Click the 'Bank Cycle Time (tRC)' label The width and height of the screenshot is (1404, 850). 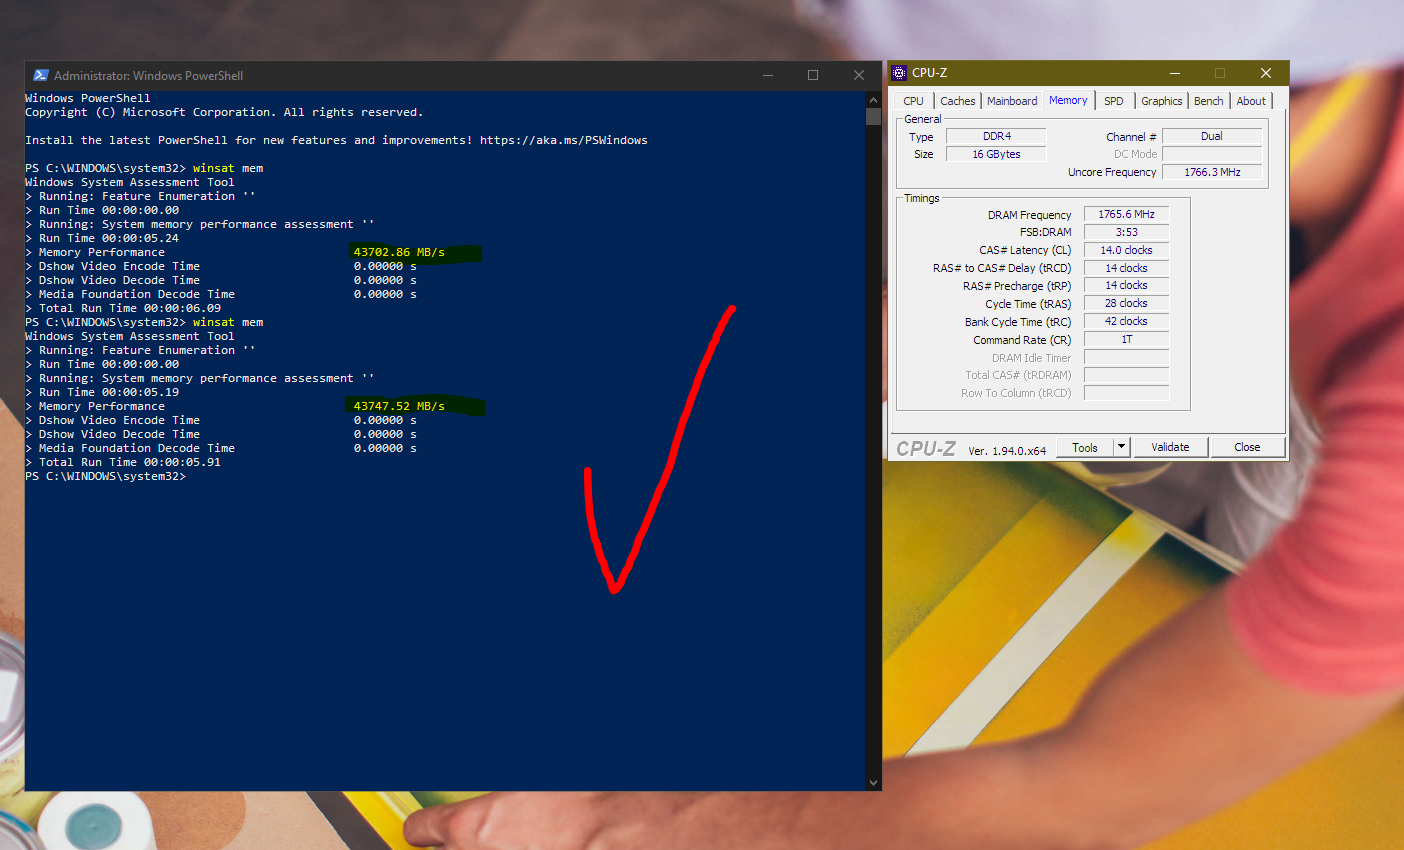point(1018,322)
